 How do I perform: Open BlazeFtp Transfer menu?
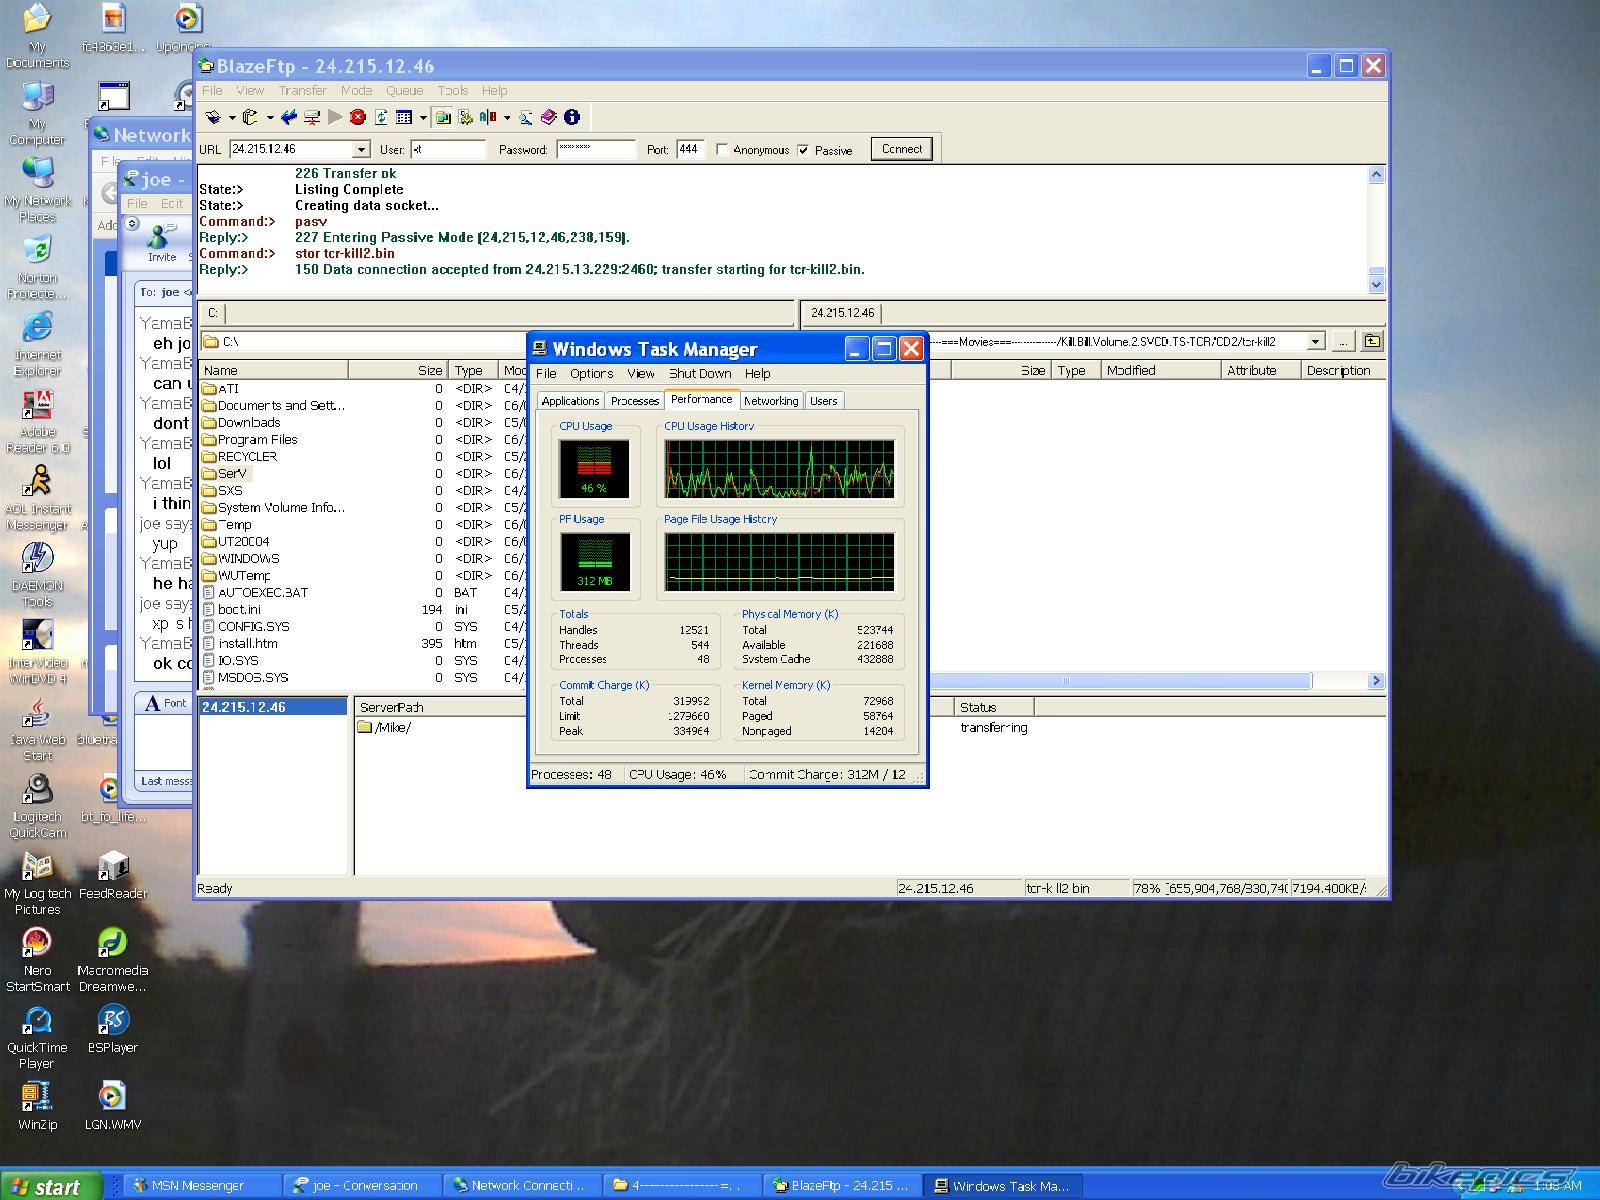[302, 90]
